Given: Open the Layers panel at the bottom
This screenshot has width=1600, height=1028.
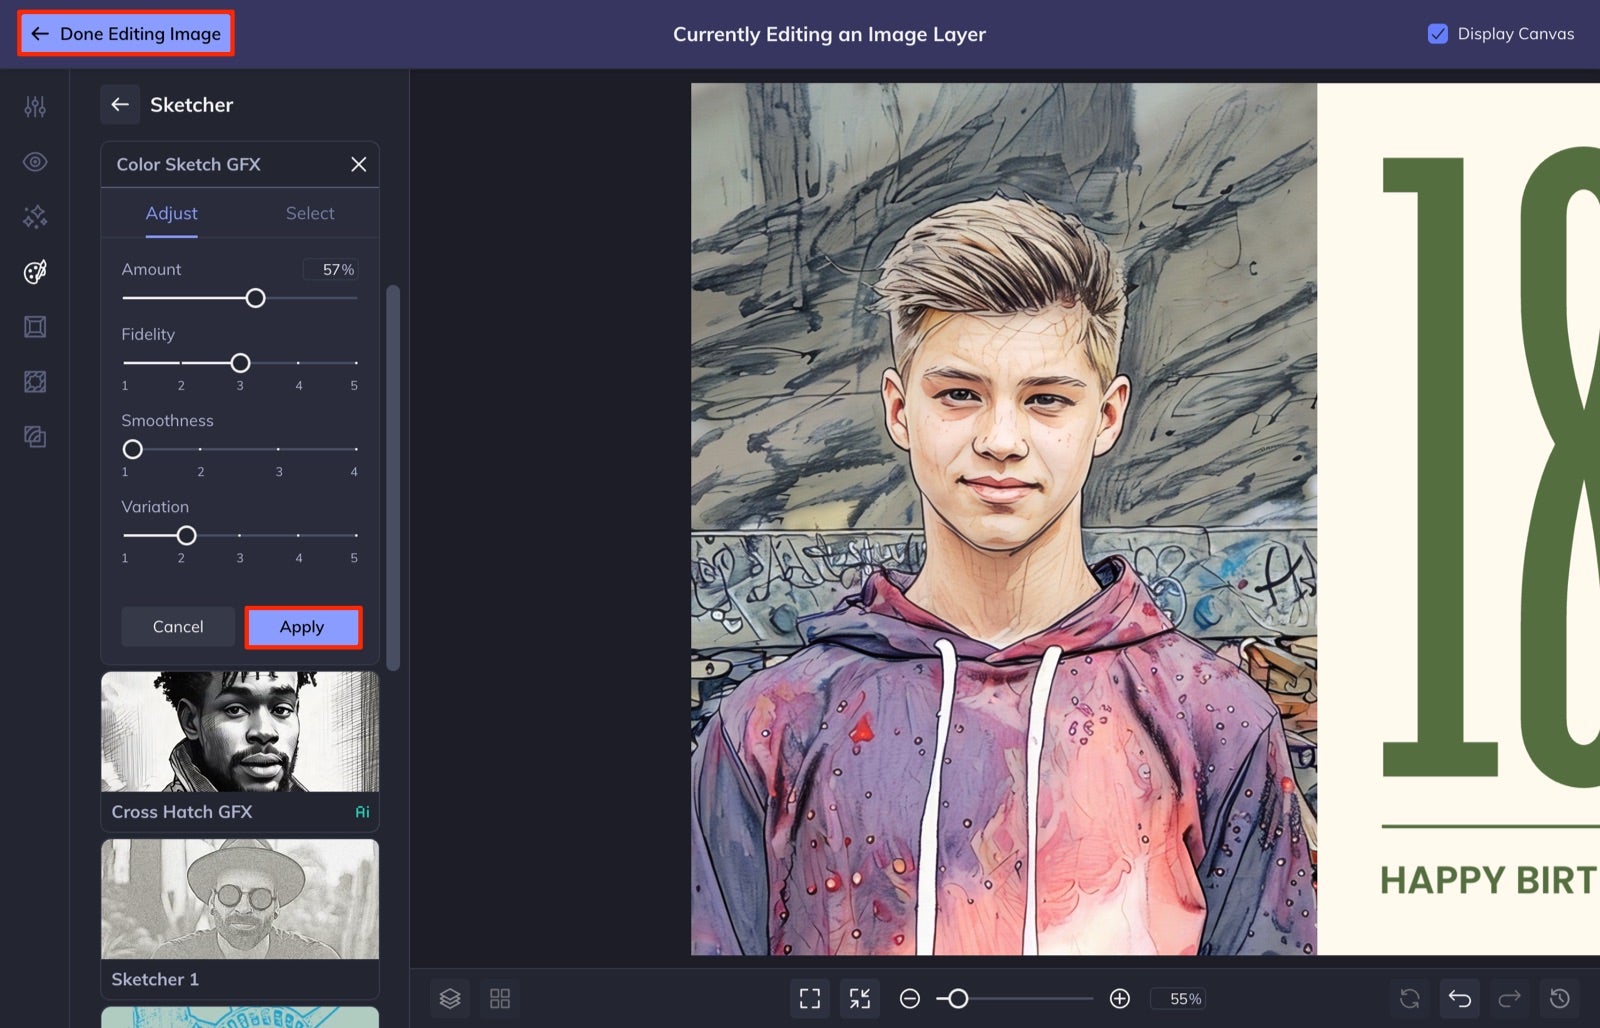Looking at the screenshot, I should click(450, 998).
